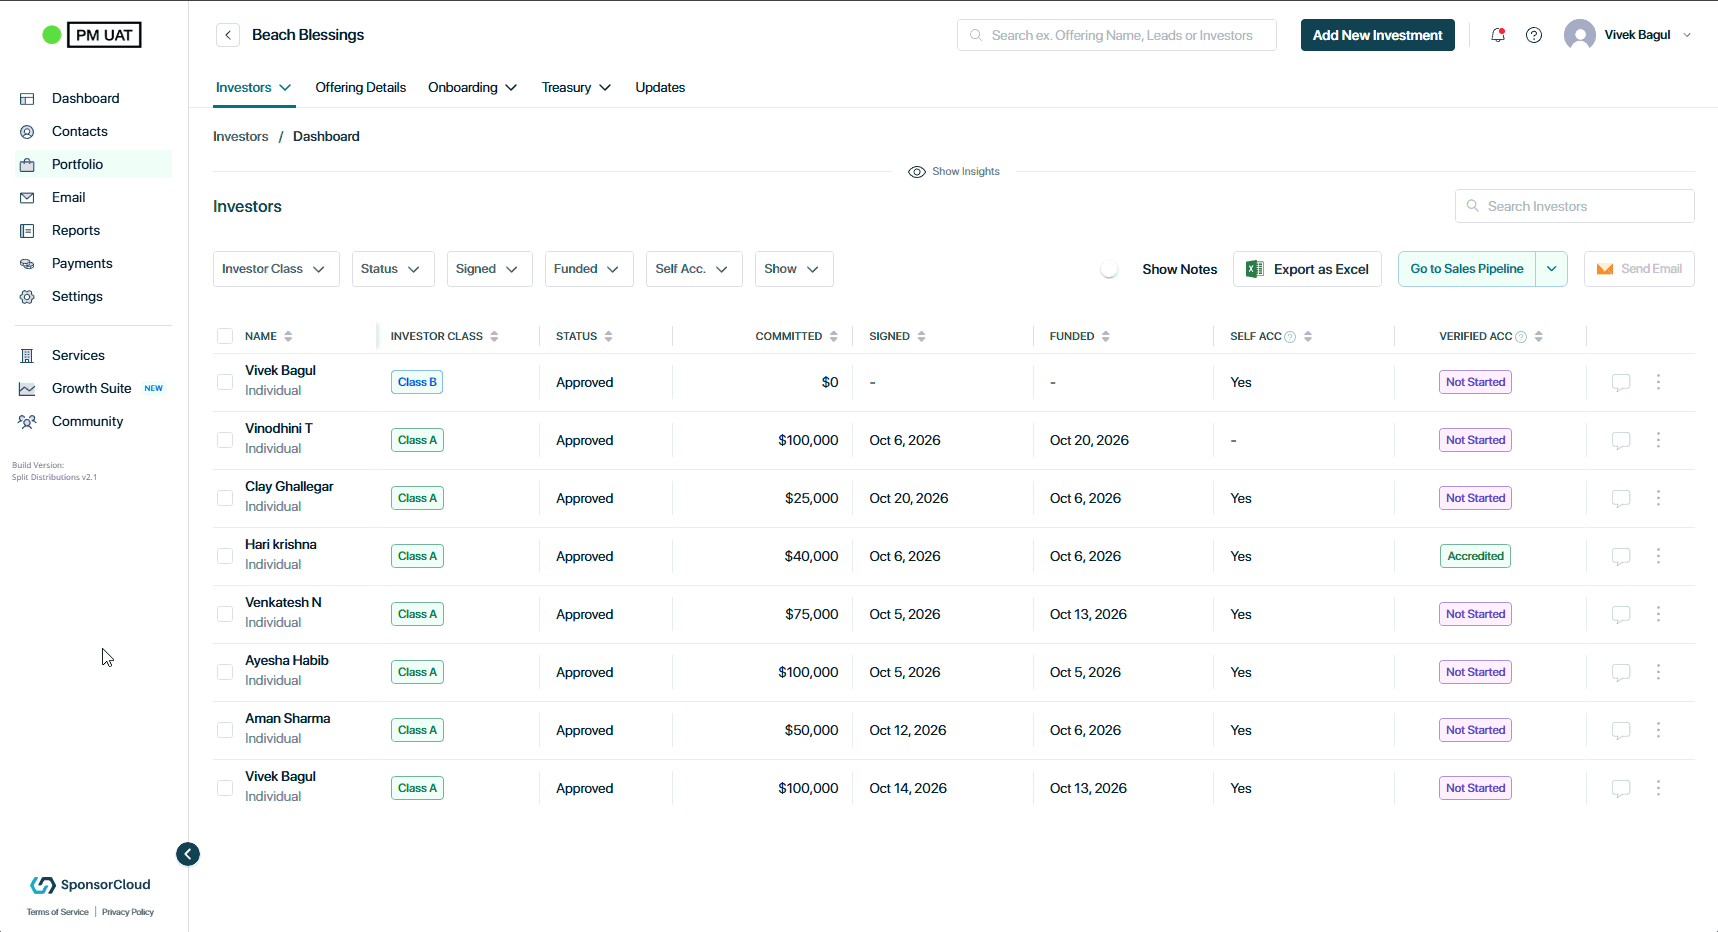The width and height of the screenshot is (1718, 932).
Task: Open the note icon for Hari krishna
Action: pos(1621,556)
